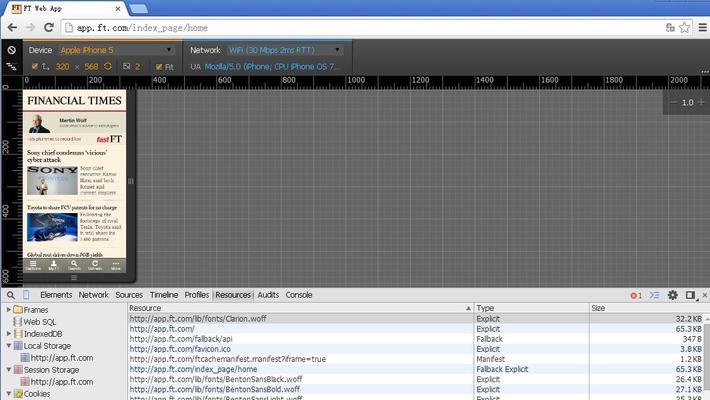Click the device pixel ratio icon
This screenshot has width=710, height=400.
[x=127, y=67]
